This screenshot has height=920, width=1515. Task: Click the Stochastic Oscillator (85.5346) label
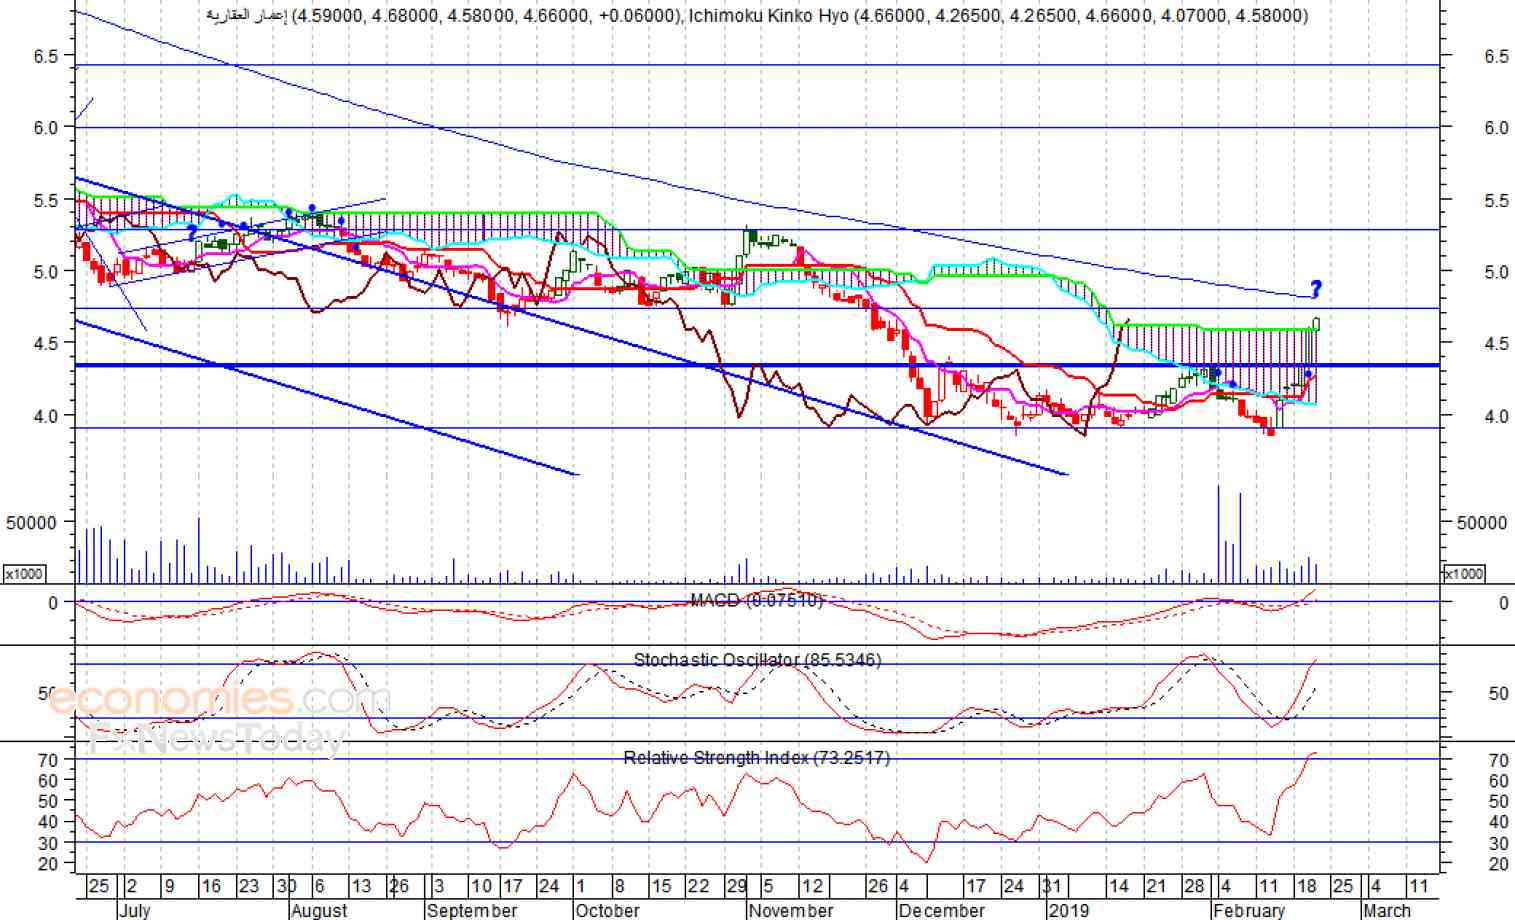coord(757,660)
